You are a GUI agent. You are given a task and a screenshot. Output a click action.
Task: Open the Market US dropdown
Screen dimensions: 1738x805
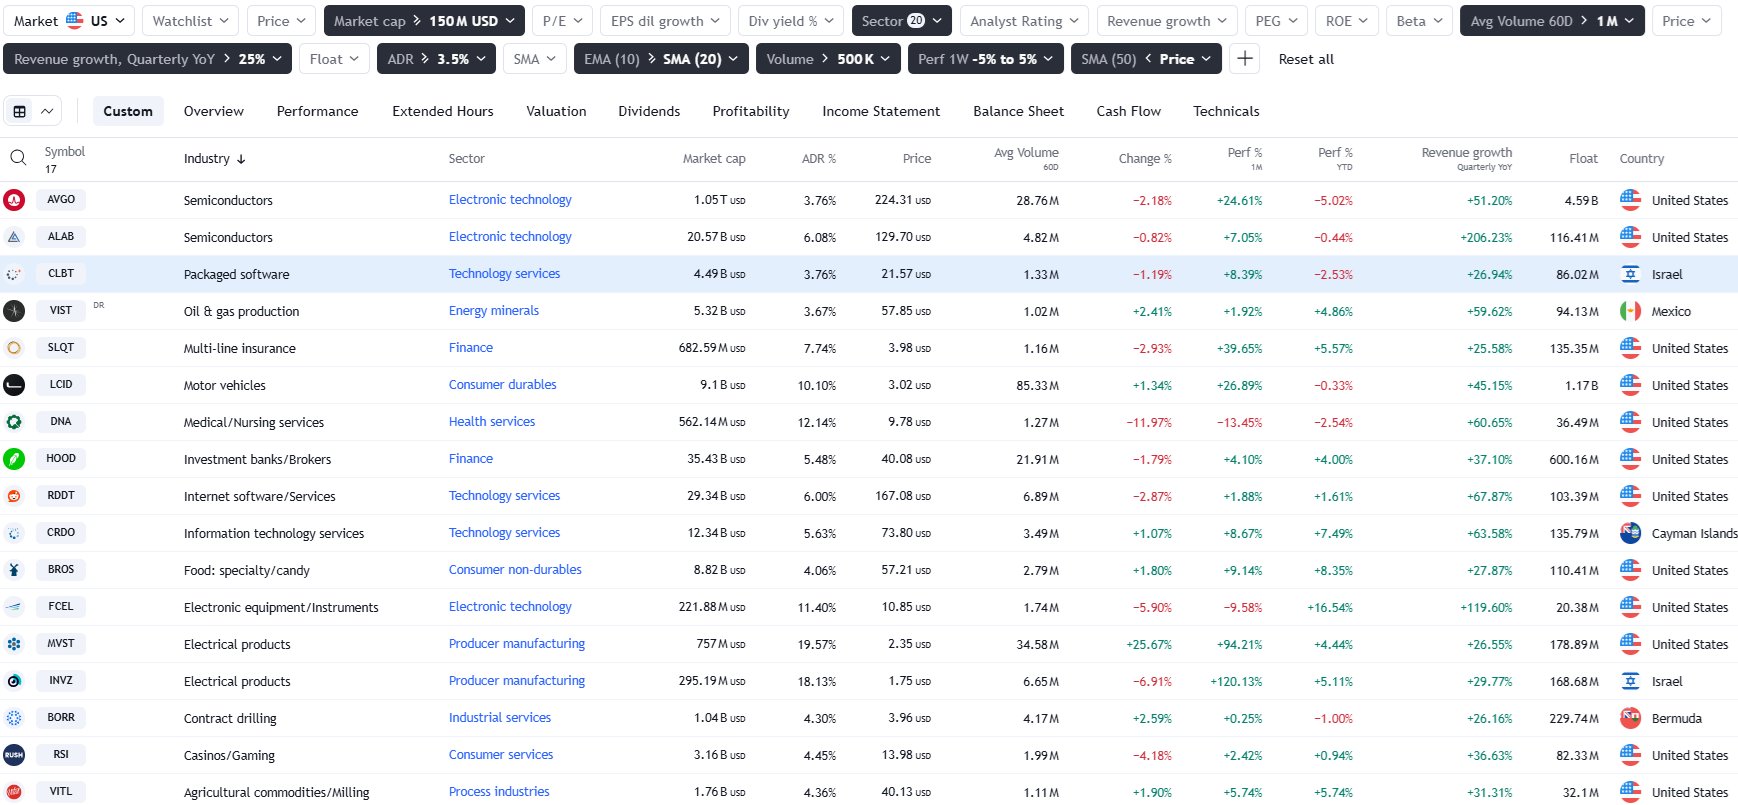click(x=69, y=21)
